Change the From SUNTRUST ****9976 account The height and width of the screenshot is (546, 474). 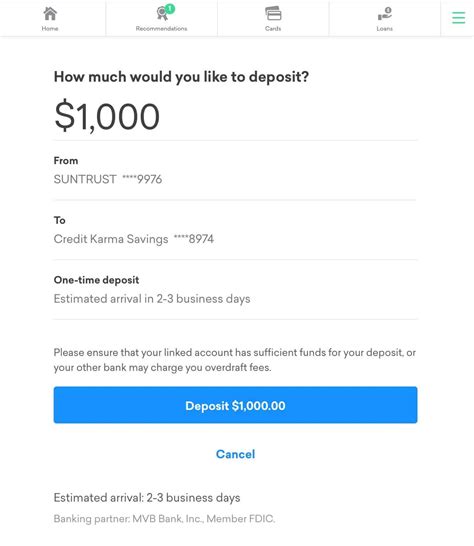tap(235, 171)
